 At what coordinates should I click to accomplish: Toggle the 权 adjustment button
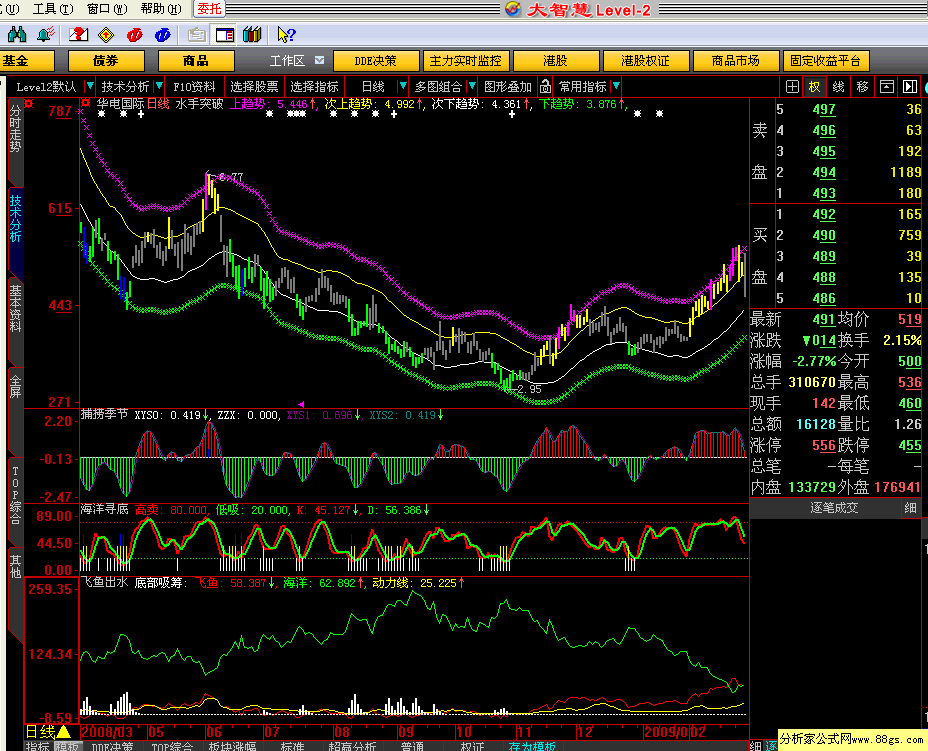[x=814, y=86]
